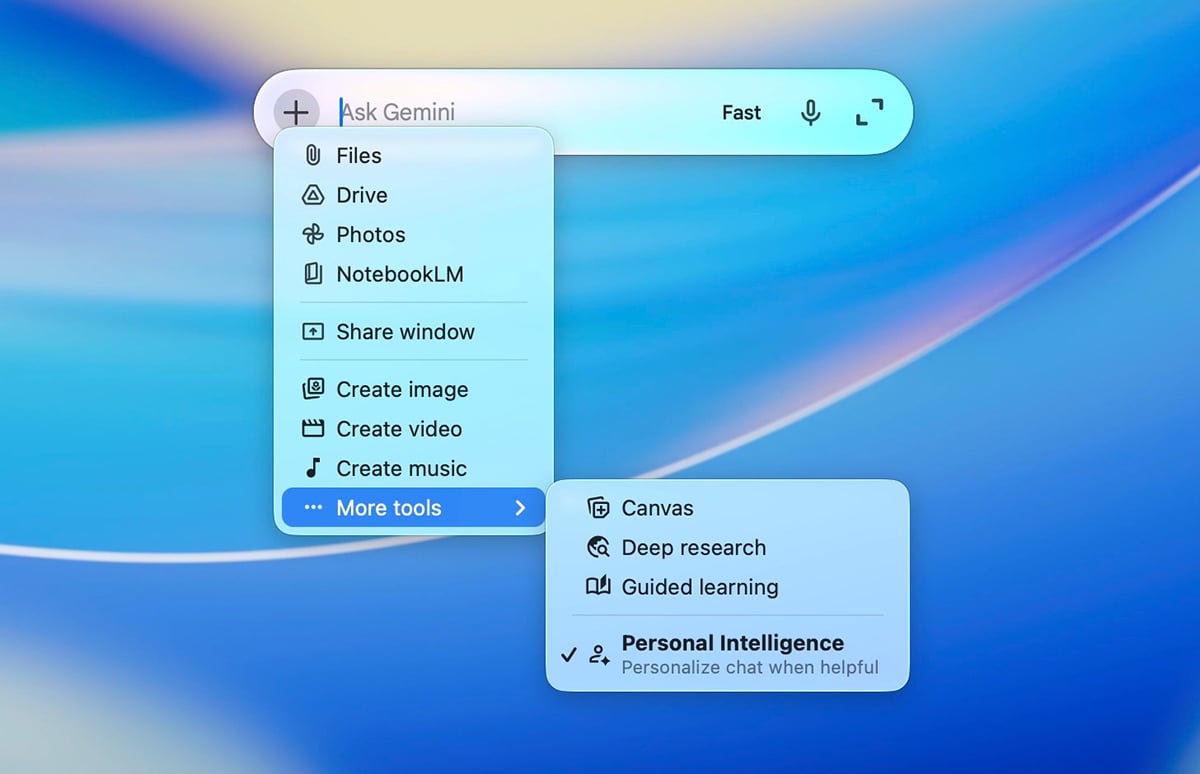Screen dimensions: 1200x774
Task: Click the Canvas icon in the submenu
Action: tap(598, 508)
